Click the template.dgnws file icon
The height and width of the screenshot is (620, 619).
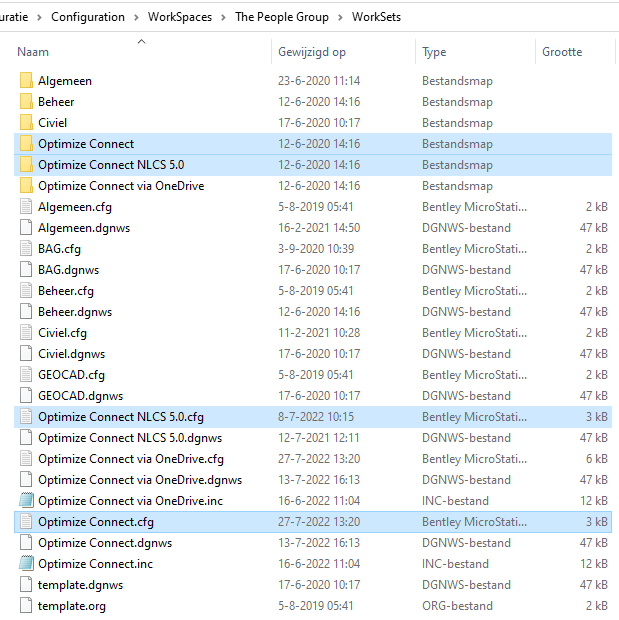pos(26,584)
